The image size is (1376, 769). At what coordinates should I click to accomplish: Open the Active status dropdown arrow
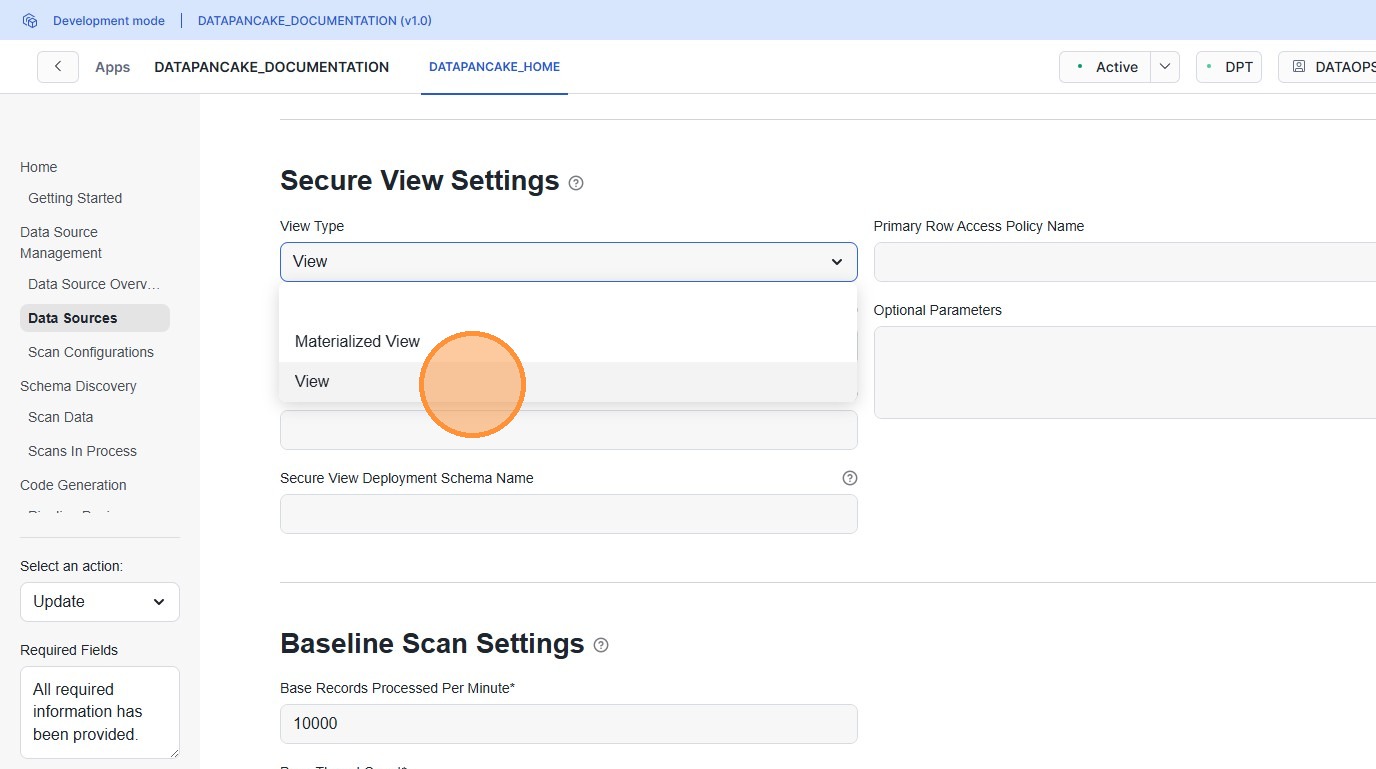(1165, 67)
